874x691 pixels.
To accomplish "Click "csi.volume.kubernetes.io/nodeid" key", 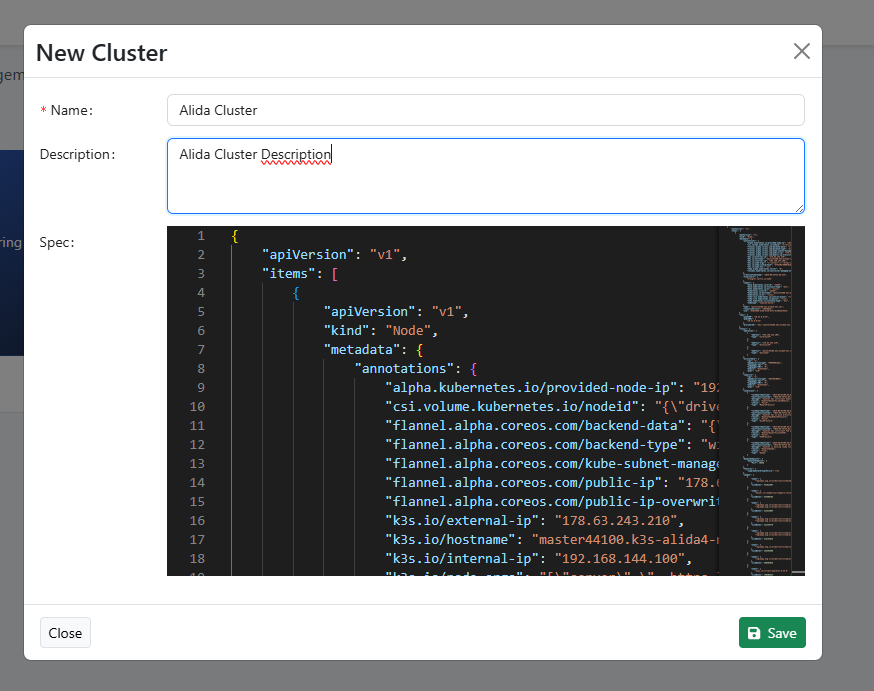I will pyautogui.click(x=512, y=406).
